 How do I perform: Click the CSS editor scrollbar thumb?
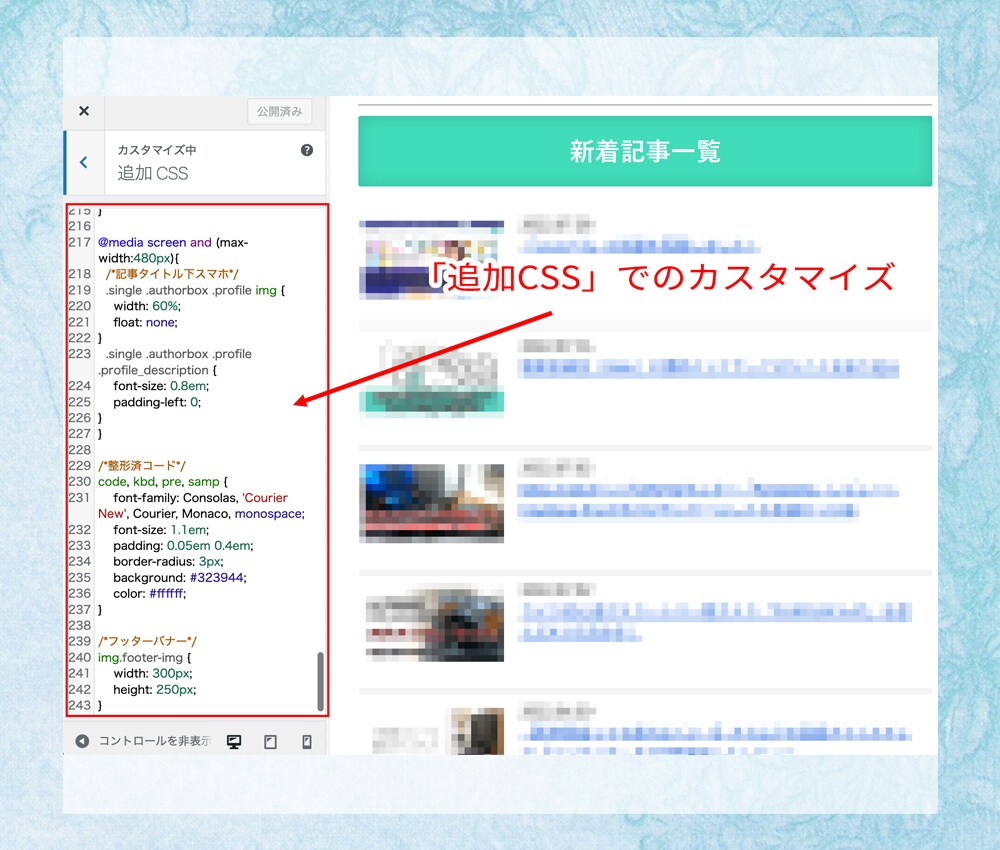coord(320,681)
